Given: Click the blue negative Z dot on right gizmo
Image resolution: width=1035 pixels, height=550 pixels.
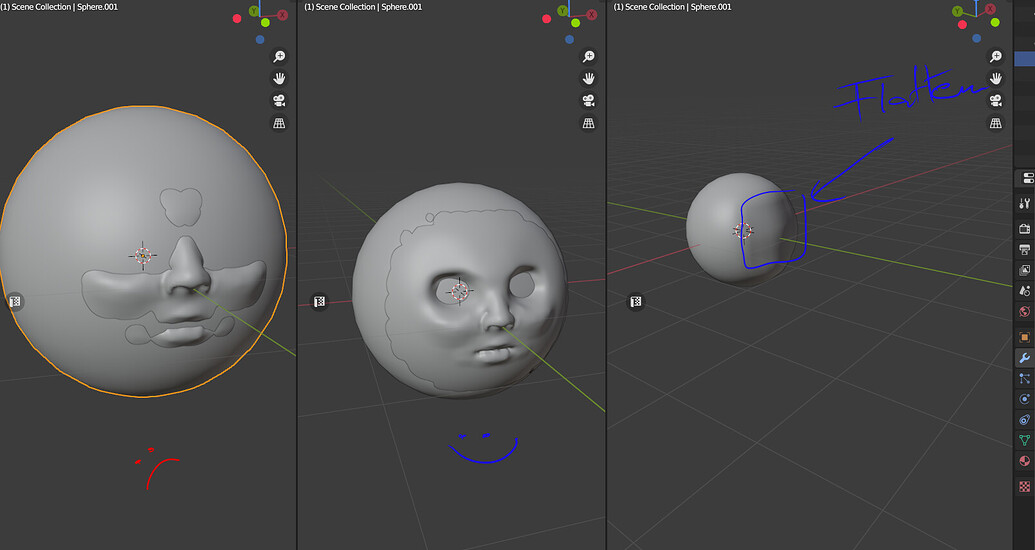Looking at the screenshot, I should [976, 39].
